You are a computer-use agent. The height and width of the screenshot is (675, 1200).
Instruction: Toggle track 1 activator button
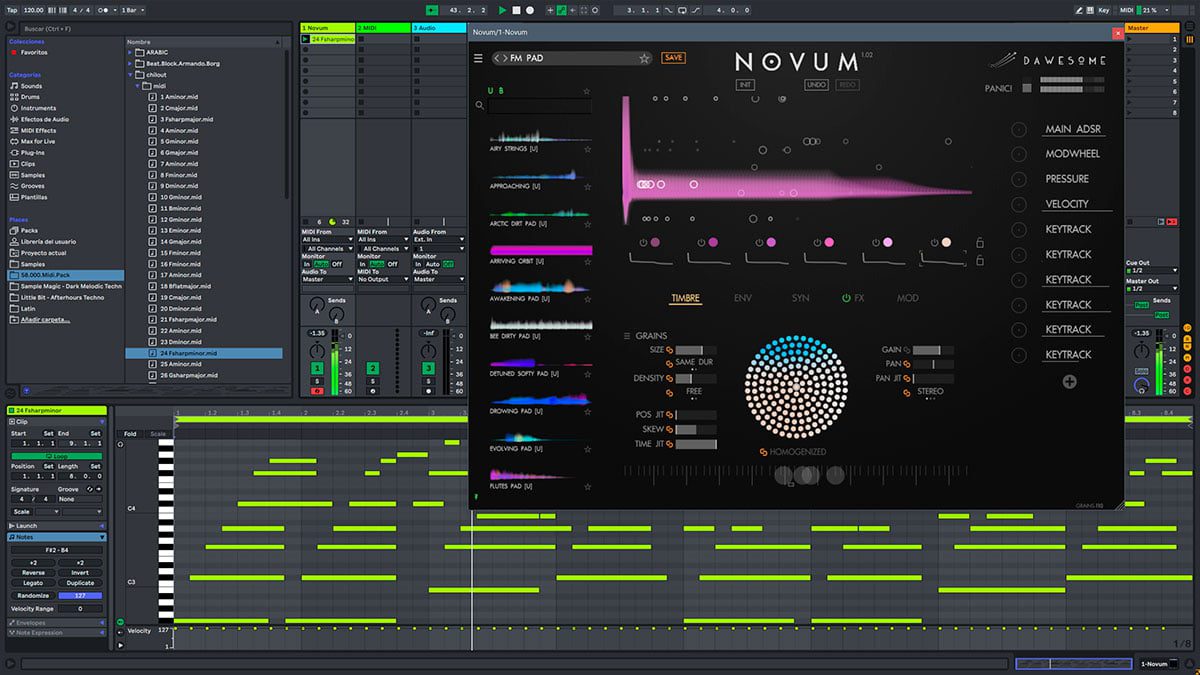tap(317, 369)
